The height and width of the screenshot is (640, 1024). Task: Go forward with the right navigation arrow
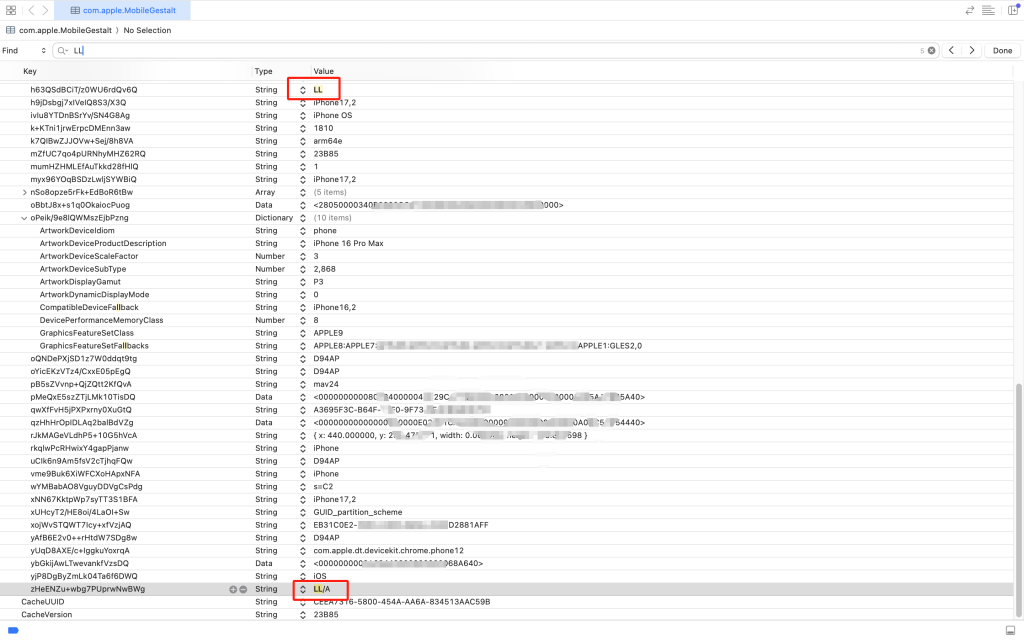(47, 10)
